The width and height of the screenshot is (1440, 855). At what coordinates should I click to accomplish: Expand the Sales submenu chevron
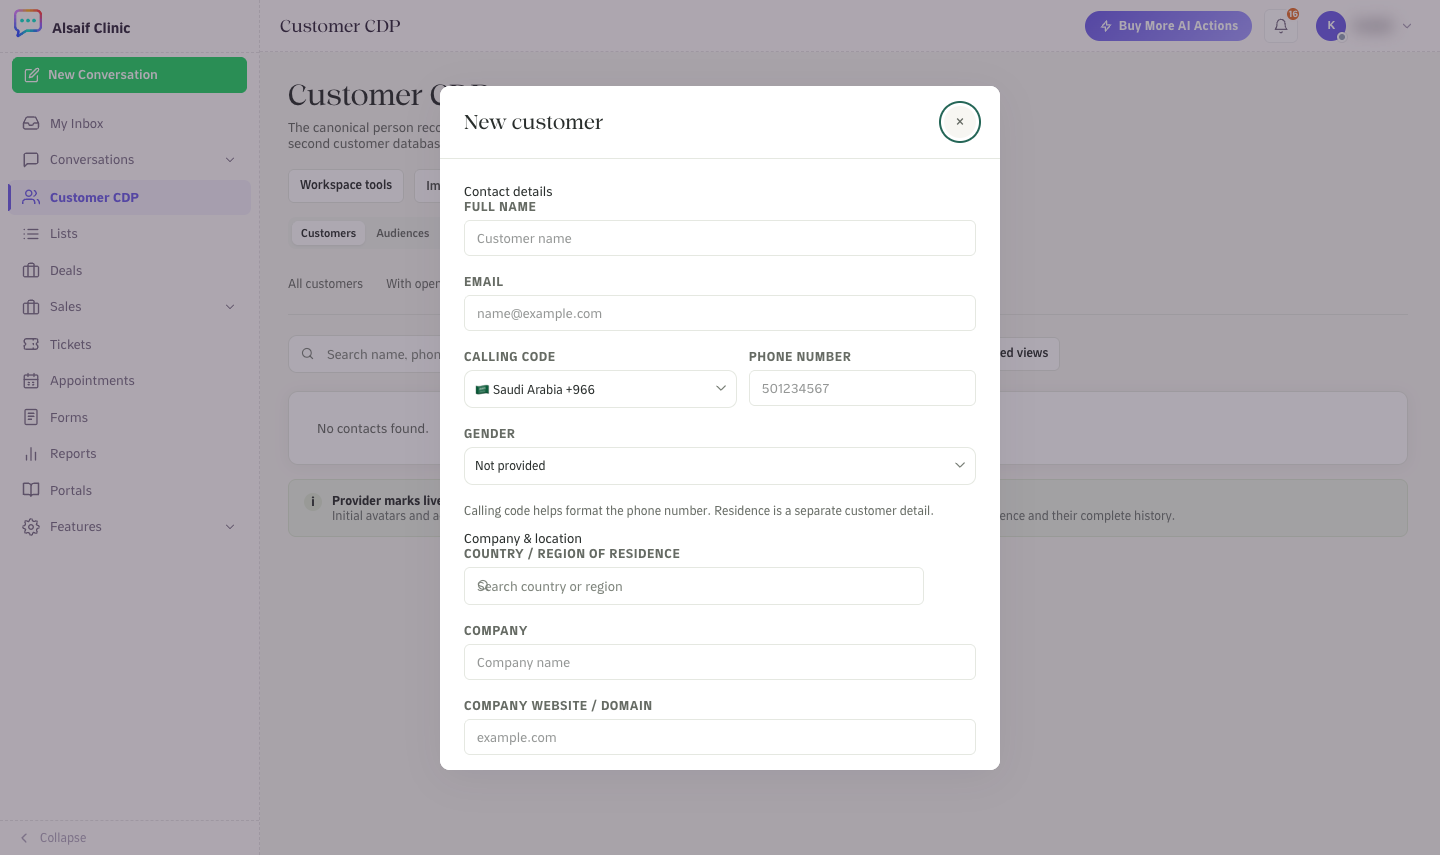tap(230, 307)
